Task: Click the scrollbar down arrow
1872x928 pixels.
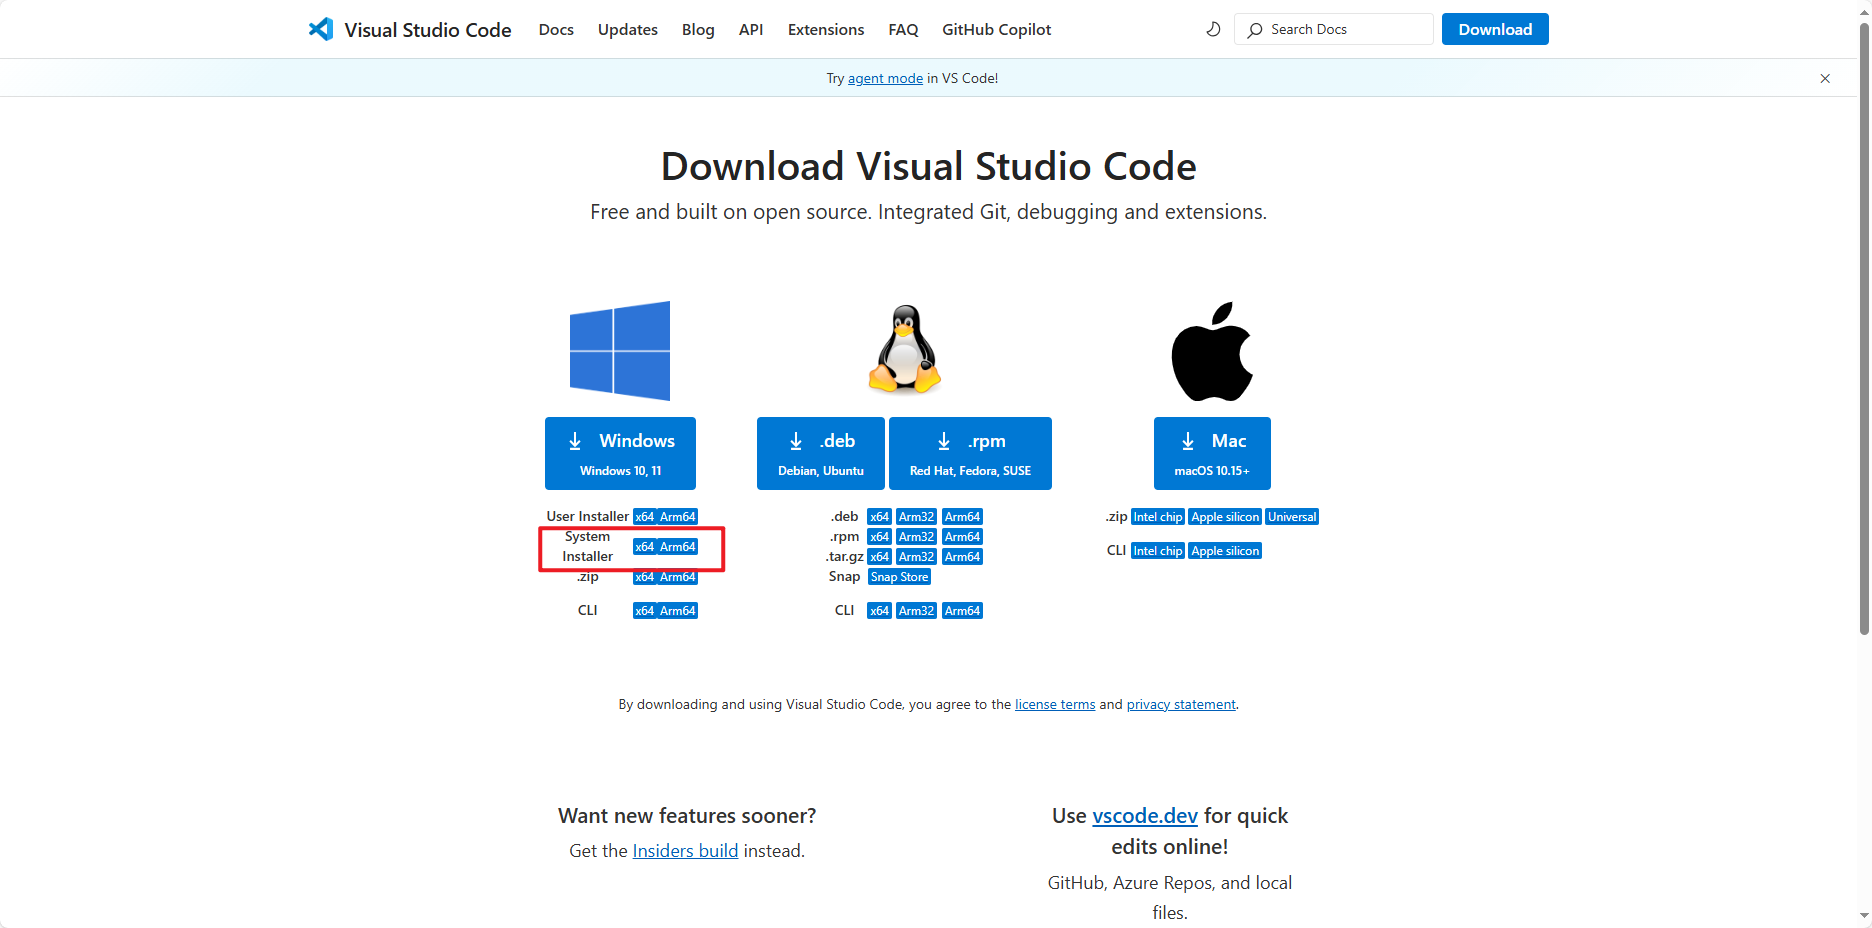Action: pyautogui.click(x=1864, y=915)
